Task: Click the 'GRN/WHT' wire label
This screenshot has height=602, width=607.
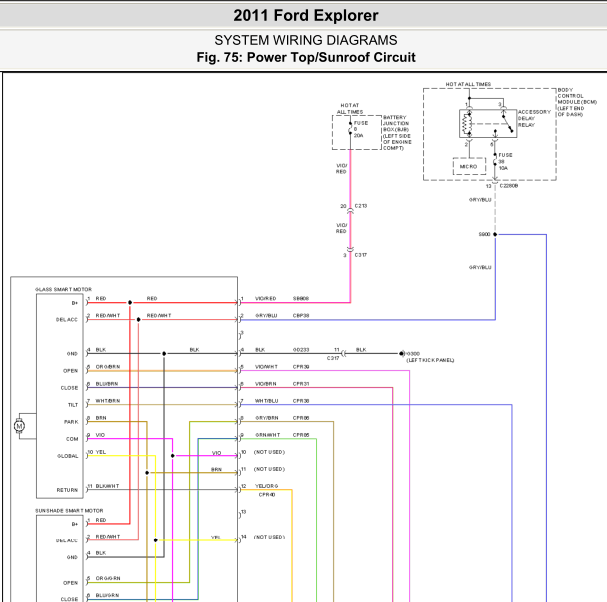Action: [x=267, y=435]
